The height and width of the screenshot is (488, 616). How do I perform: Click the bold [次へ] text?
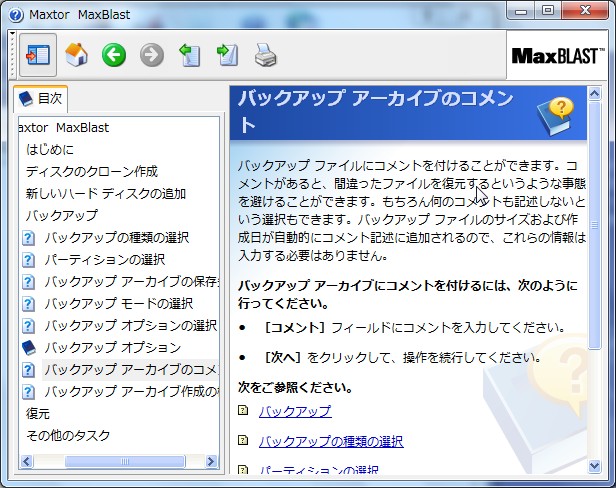pos(283,357)
